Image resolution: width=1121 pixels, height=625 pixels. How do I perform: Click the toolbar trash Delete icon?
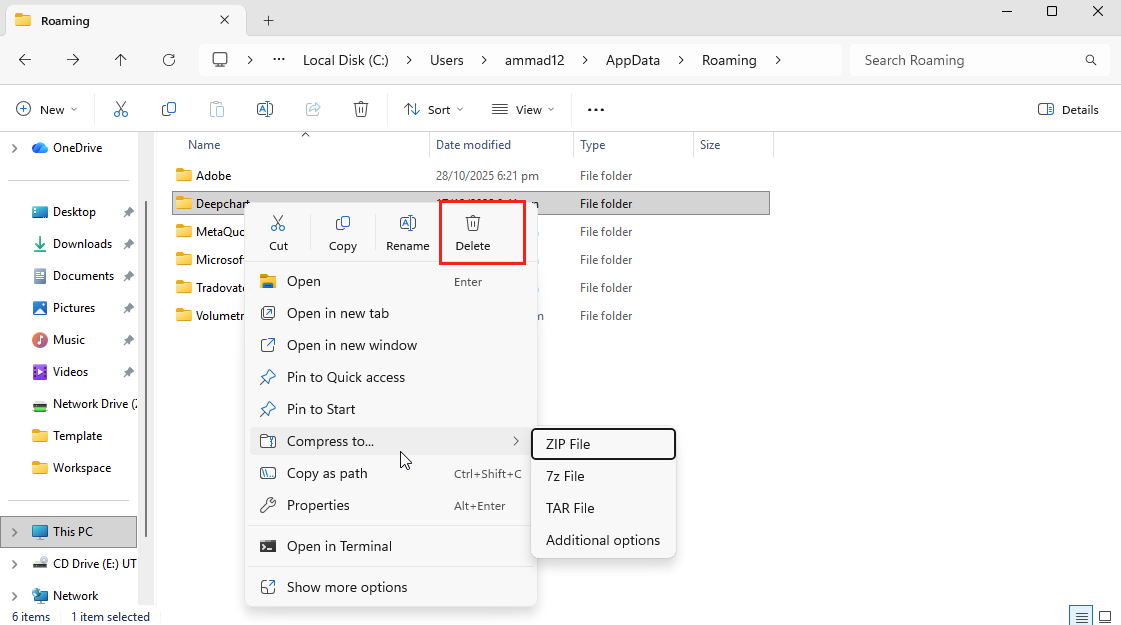[x=361, y=109]
